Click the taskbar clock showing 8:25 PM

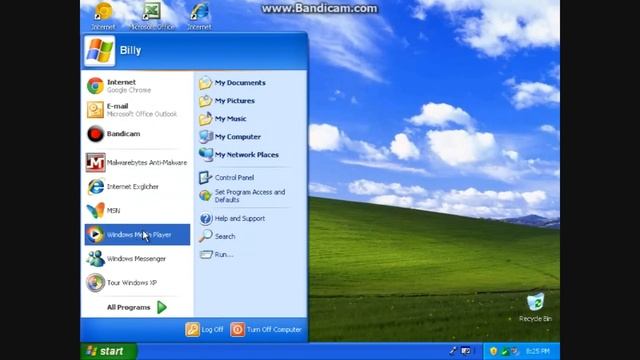[x=538, y=351]
